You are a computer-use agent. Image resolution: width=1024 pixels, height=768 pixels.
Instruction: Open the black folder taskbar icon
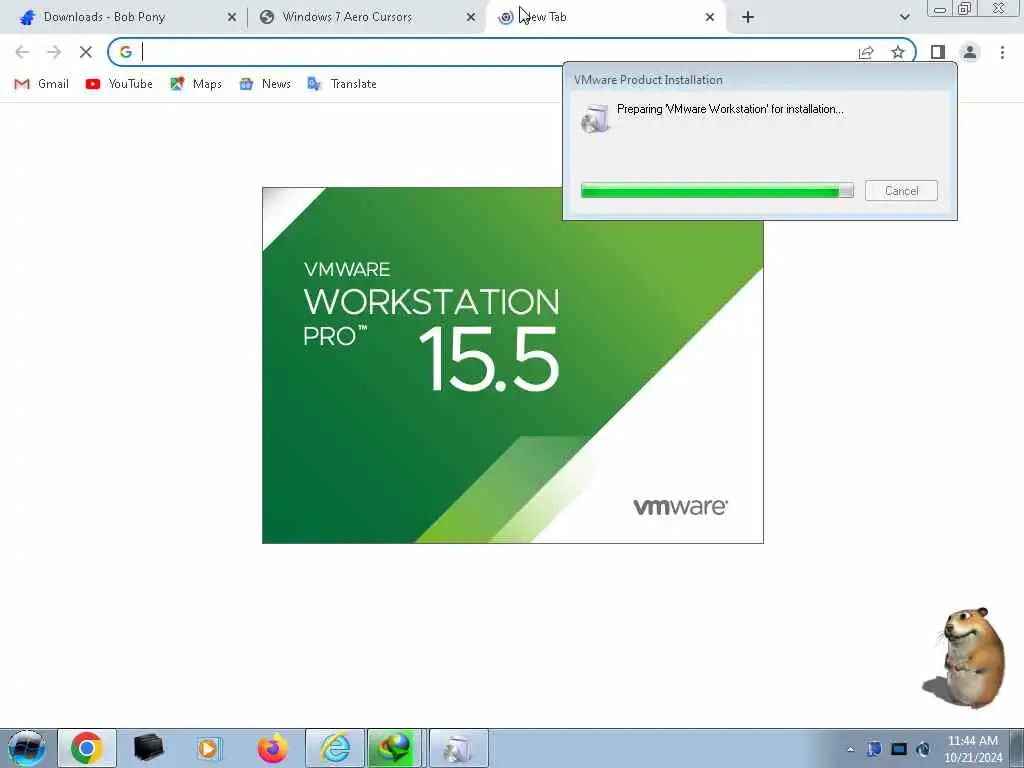(148, 748)
